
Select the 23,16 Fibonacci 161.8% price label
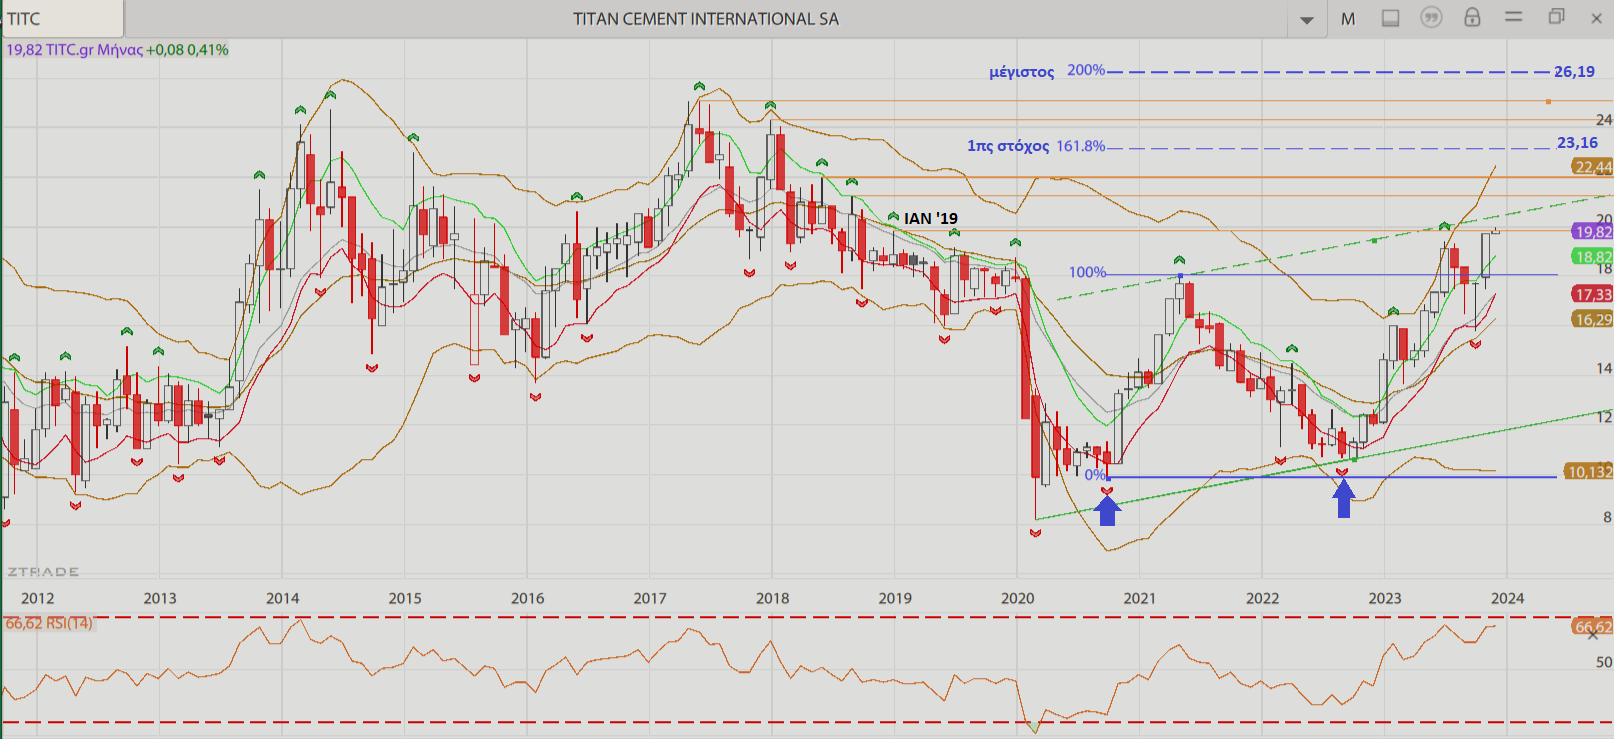click(x=1577, y=143)
